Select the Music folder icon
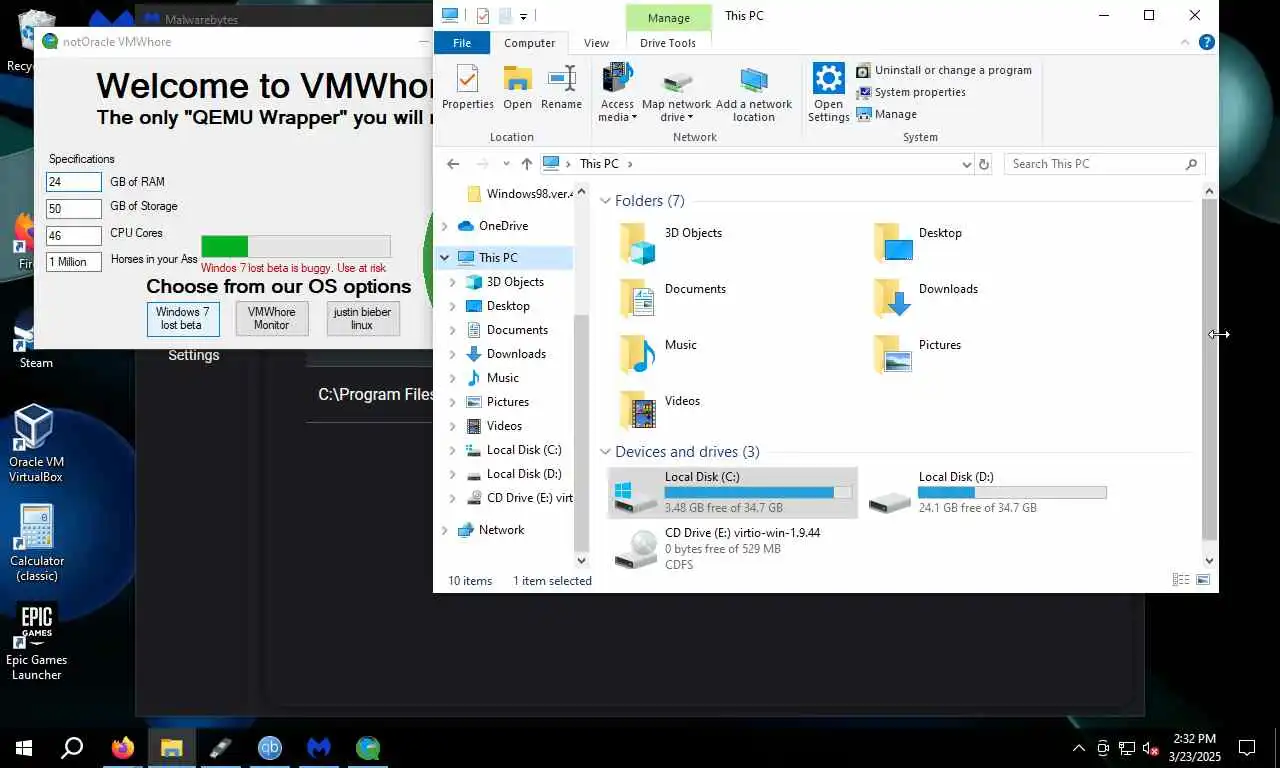This screenshot has width=1280, height=768. point(636,355)
